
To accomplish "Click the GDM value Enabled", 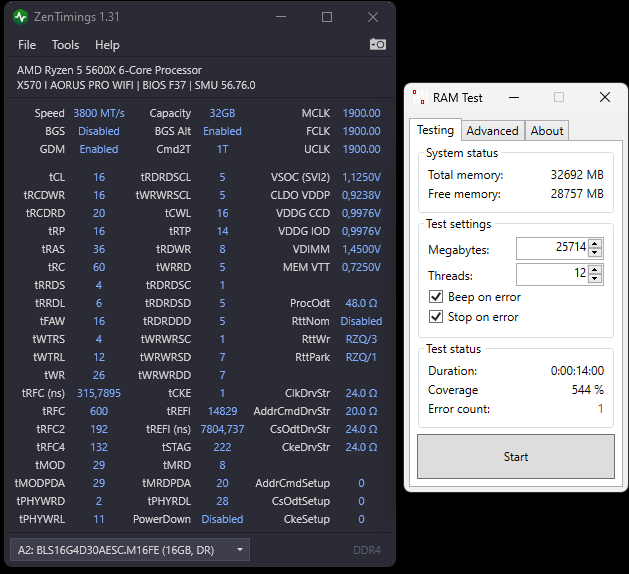I will tap(99, 149).
